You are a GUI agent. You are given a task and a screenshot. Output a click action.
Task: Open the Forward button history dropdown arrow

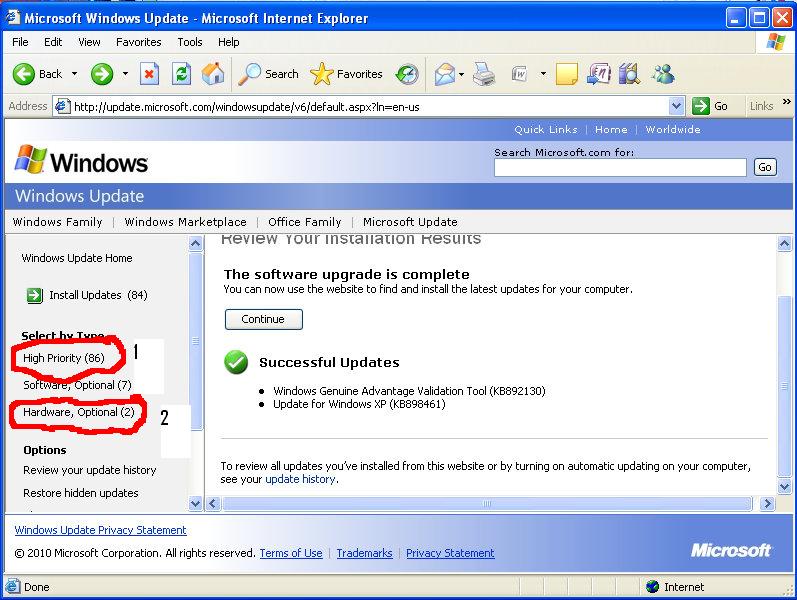coord(125,74)
